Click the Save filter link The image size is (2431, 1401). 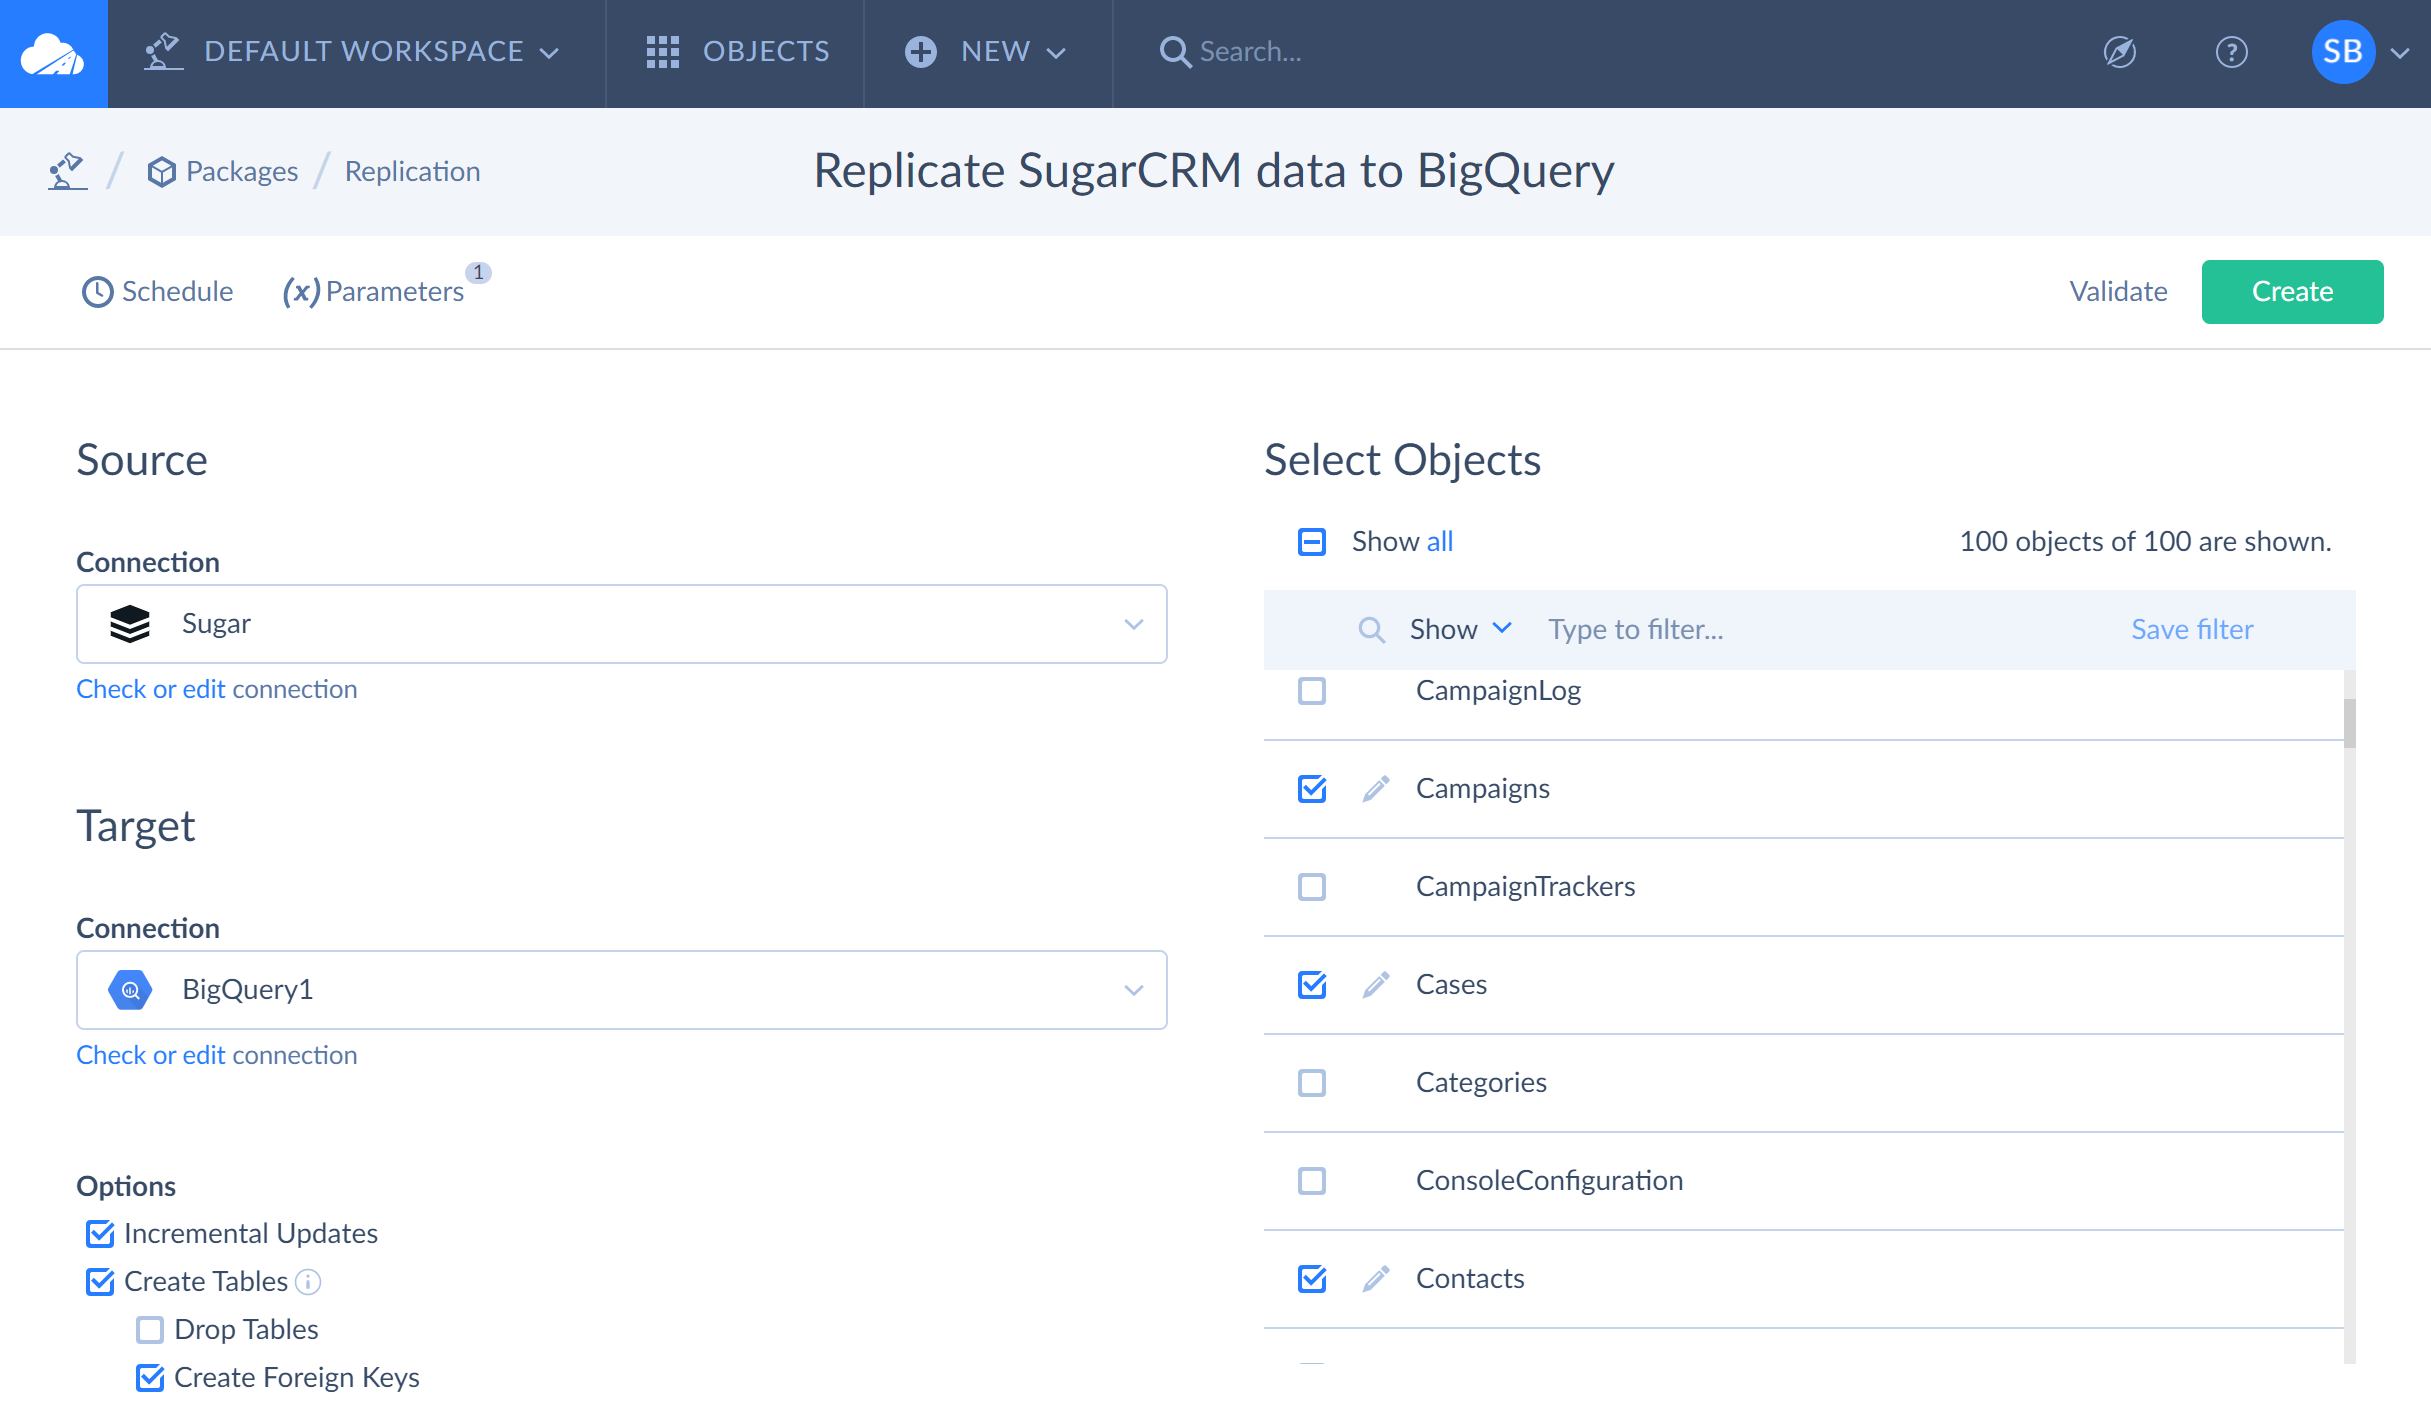point(2192,630)
